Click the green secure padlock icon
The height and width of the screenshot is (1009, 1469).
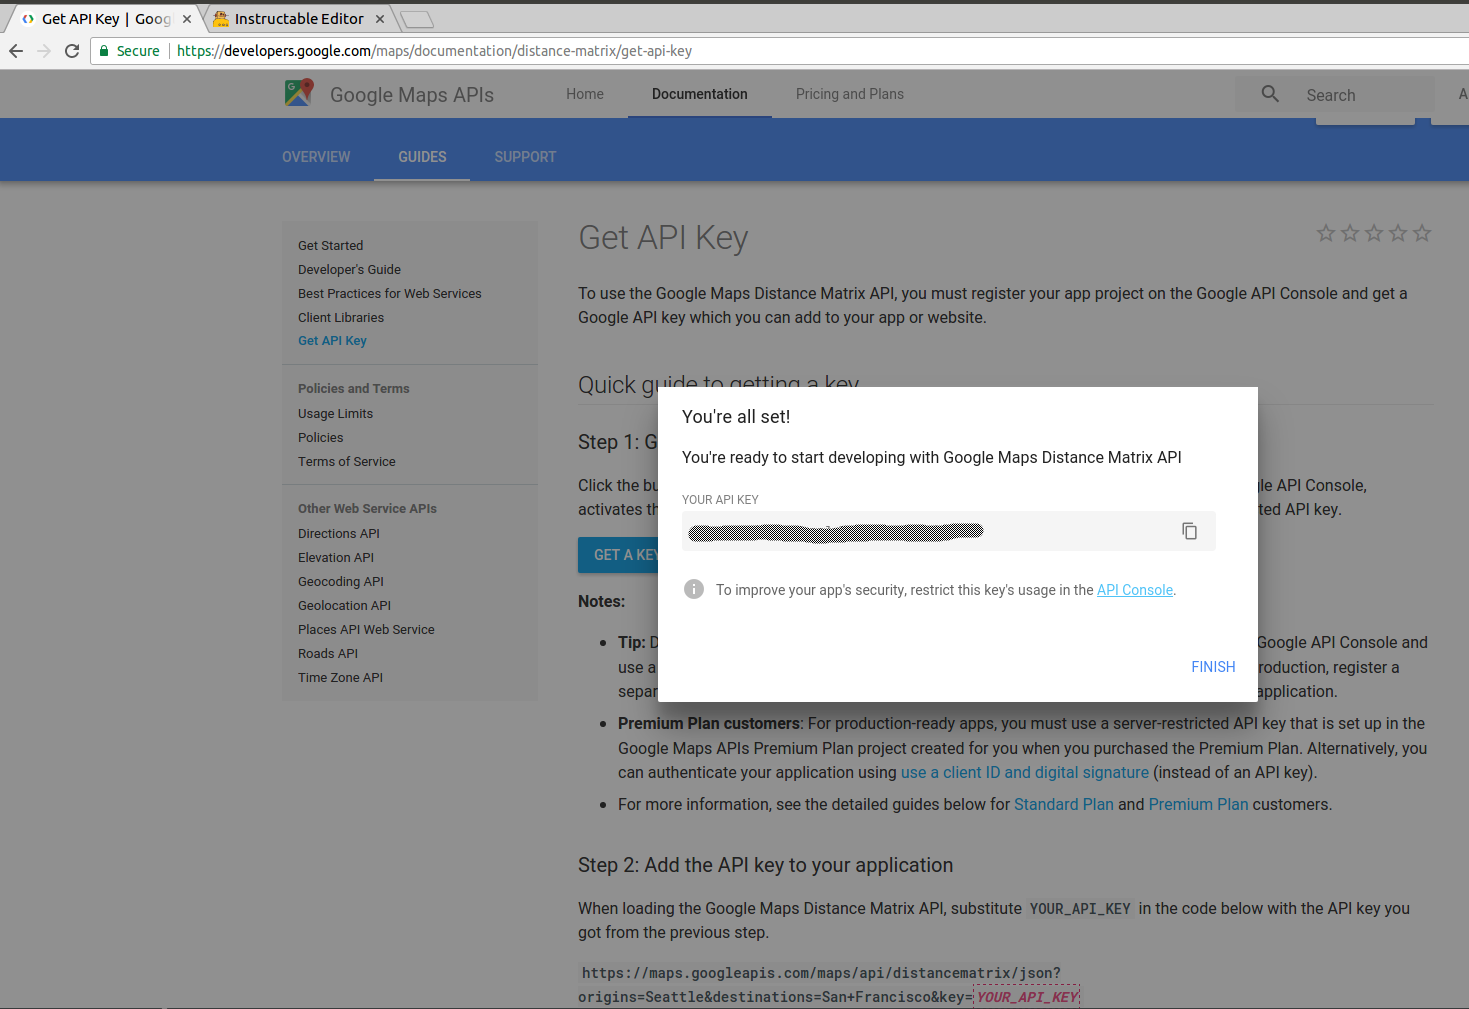pyautogui.click(x=103, y=51)
